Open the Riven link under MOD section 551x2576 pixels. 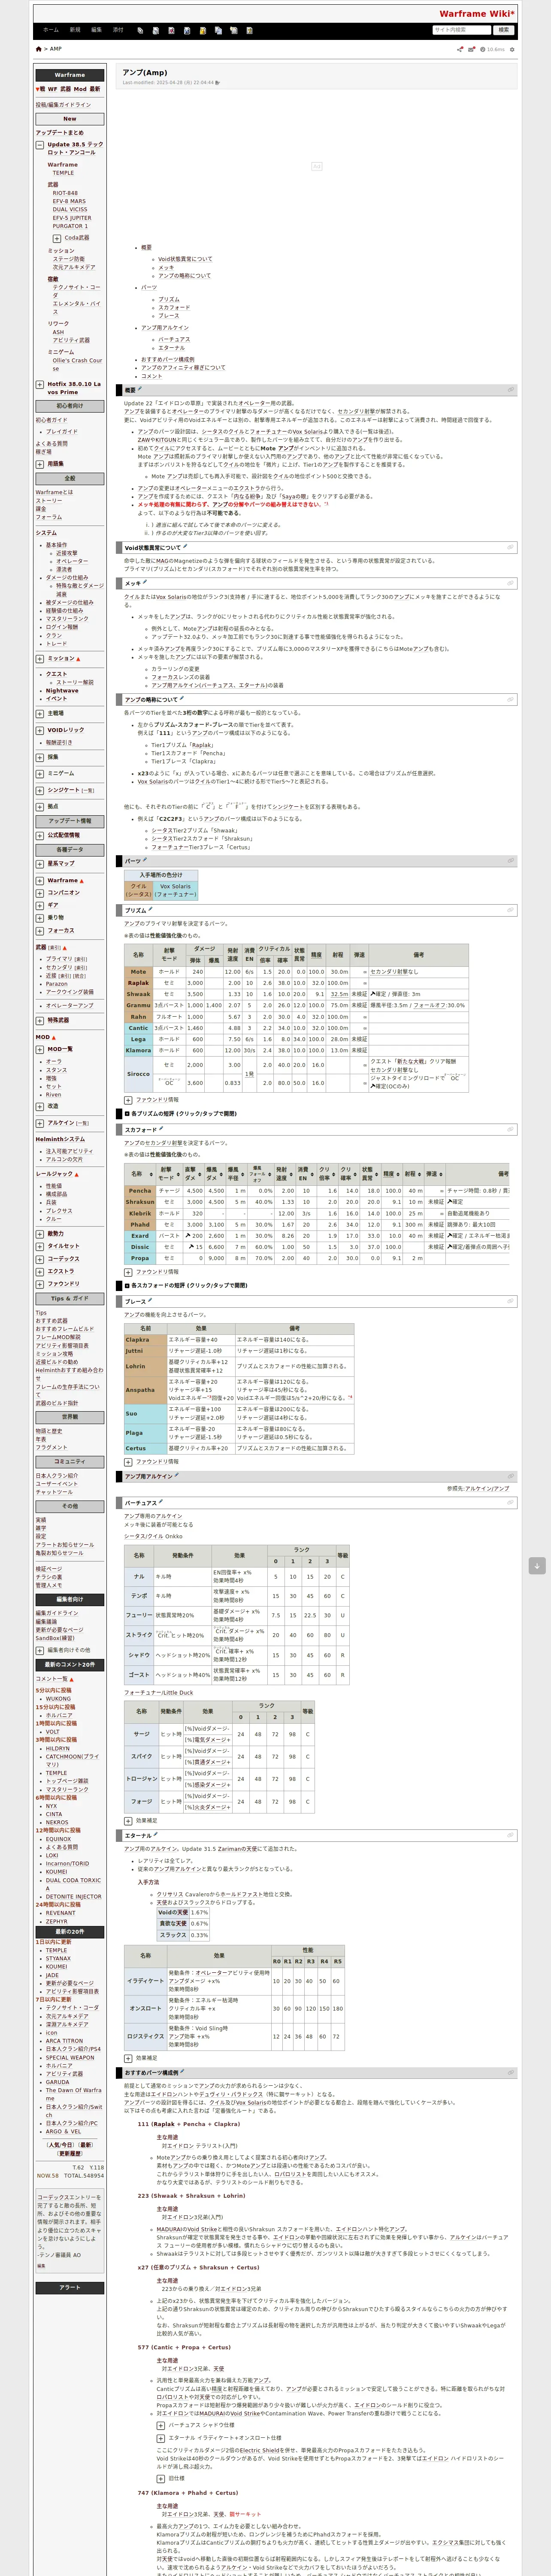[x=53, y=1095]
